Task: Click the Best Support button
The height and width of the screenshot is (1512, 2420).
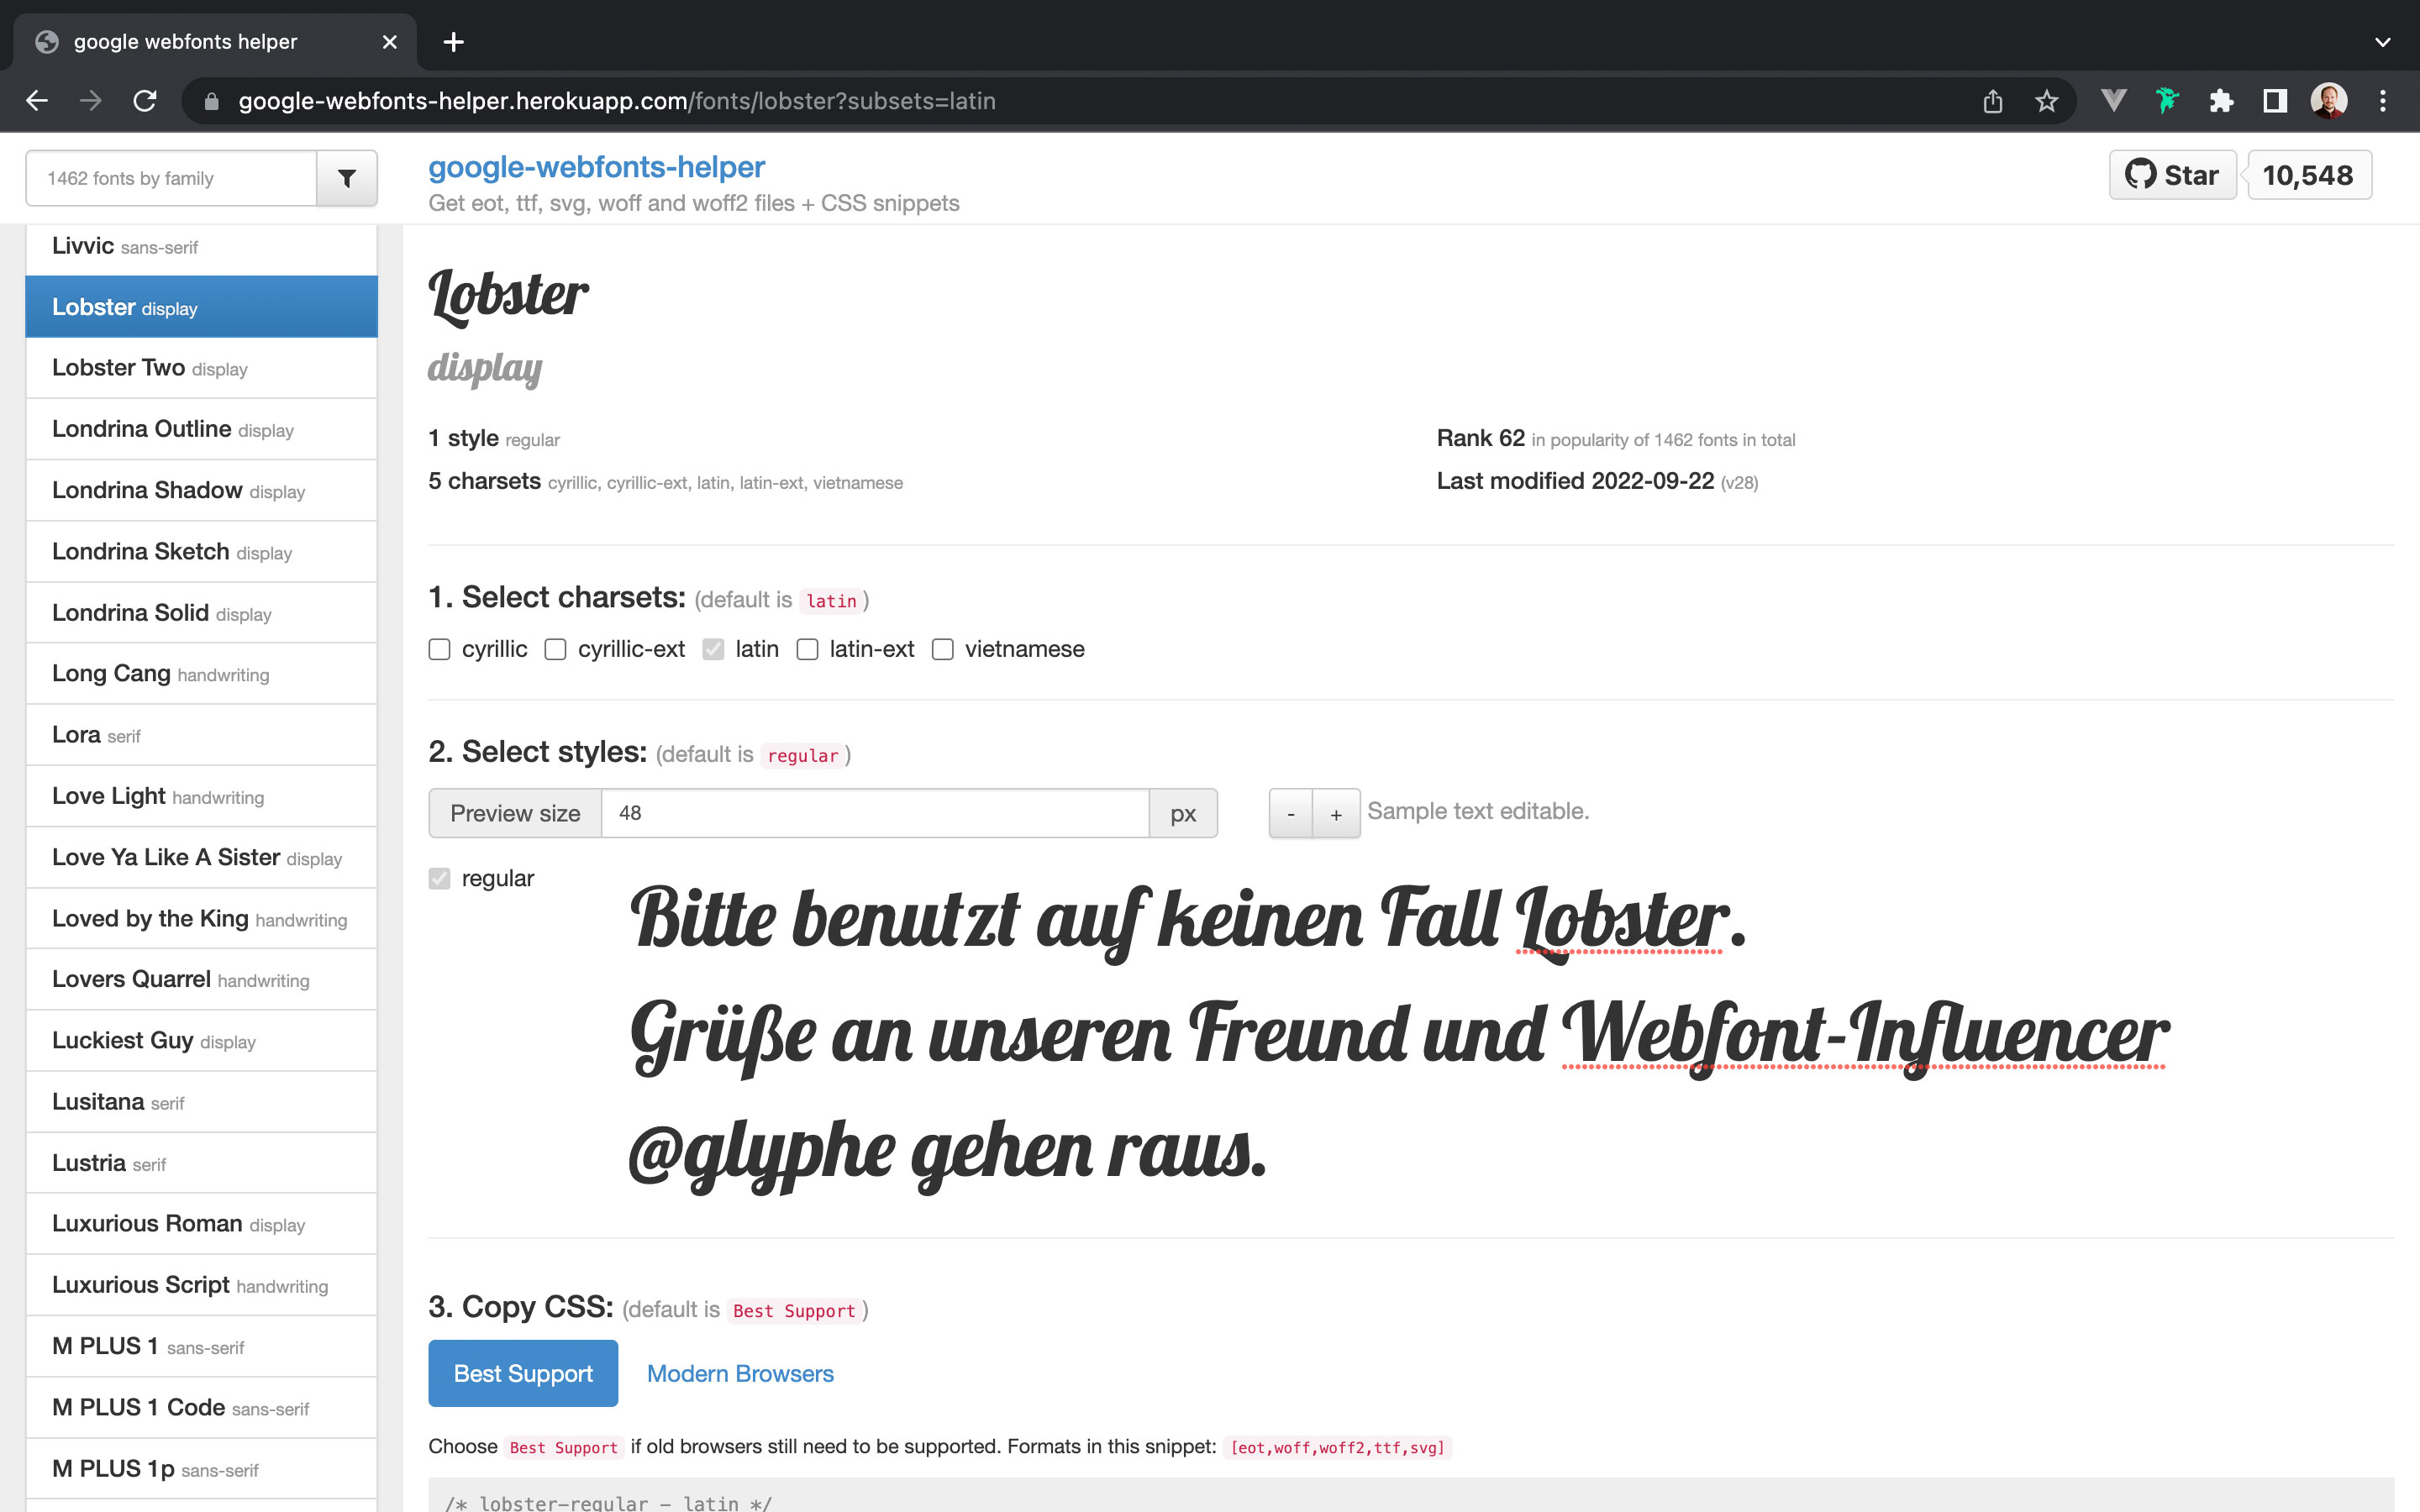Action: click(522, 1373)
